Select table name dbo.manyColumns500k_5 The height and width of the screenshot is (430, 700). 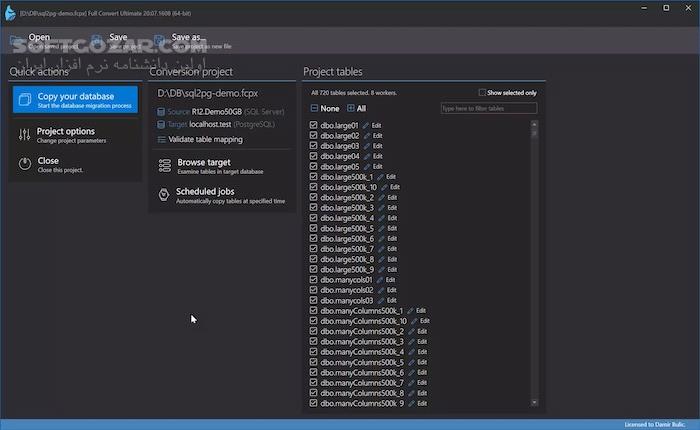pyautogui.click(x=362, y=363)
